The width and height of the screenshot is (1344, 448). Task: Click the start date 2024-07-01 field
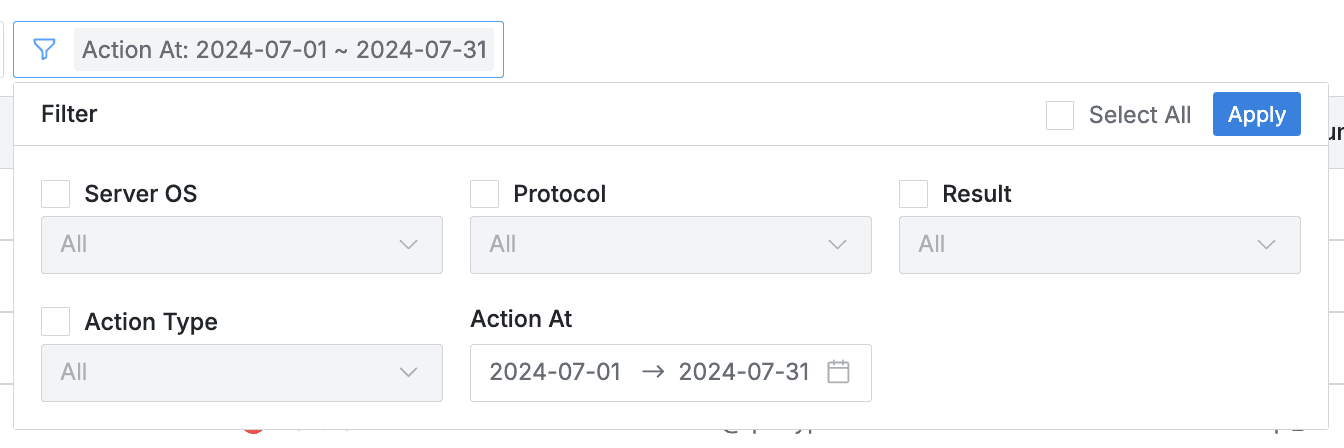pos(555,372)
